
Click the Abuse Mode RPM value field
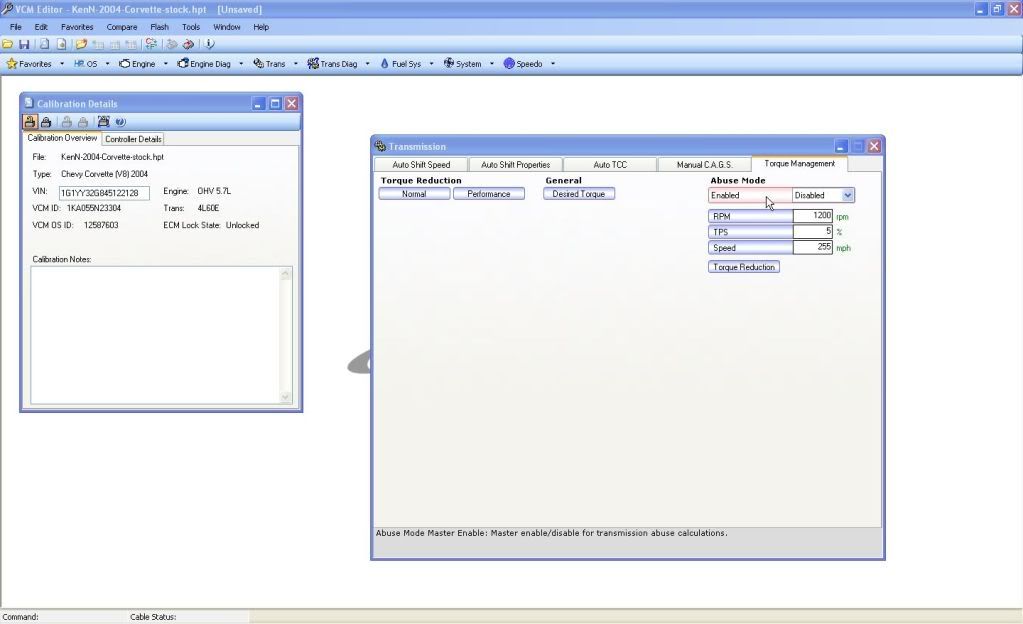click(812, 216)
